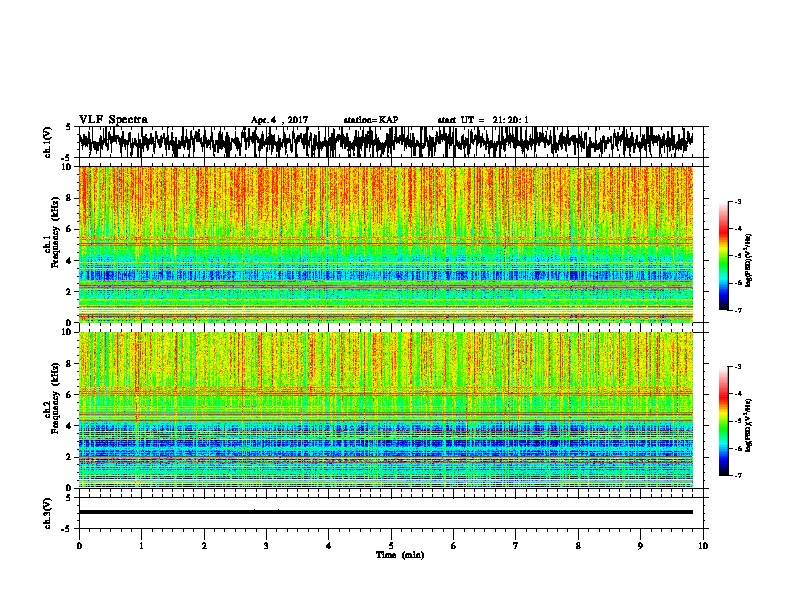Click the "start UT = 21:20:1" text

click(x=483, y=120)
